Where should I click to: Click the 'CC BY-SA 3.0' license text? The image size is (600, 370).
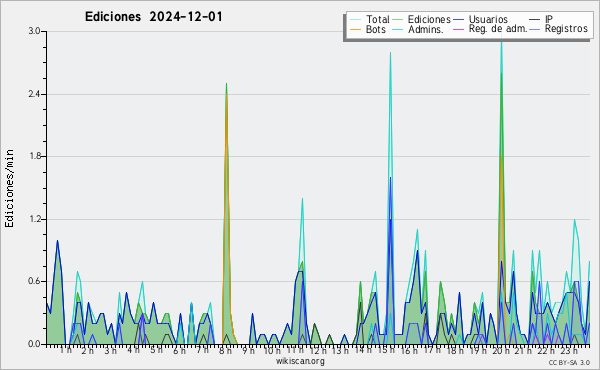pyautogui.click(x=569, y=363)
